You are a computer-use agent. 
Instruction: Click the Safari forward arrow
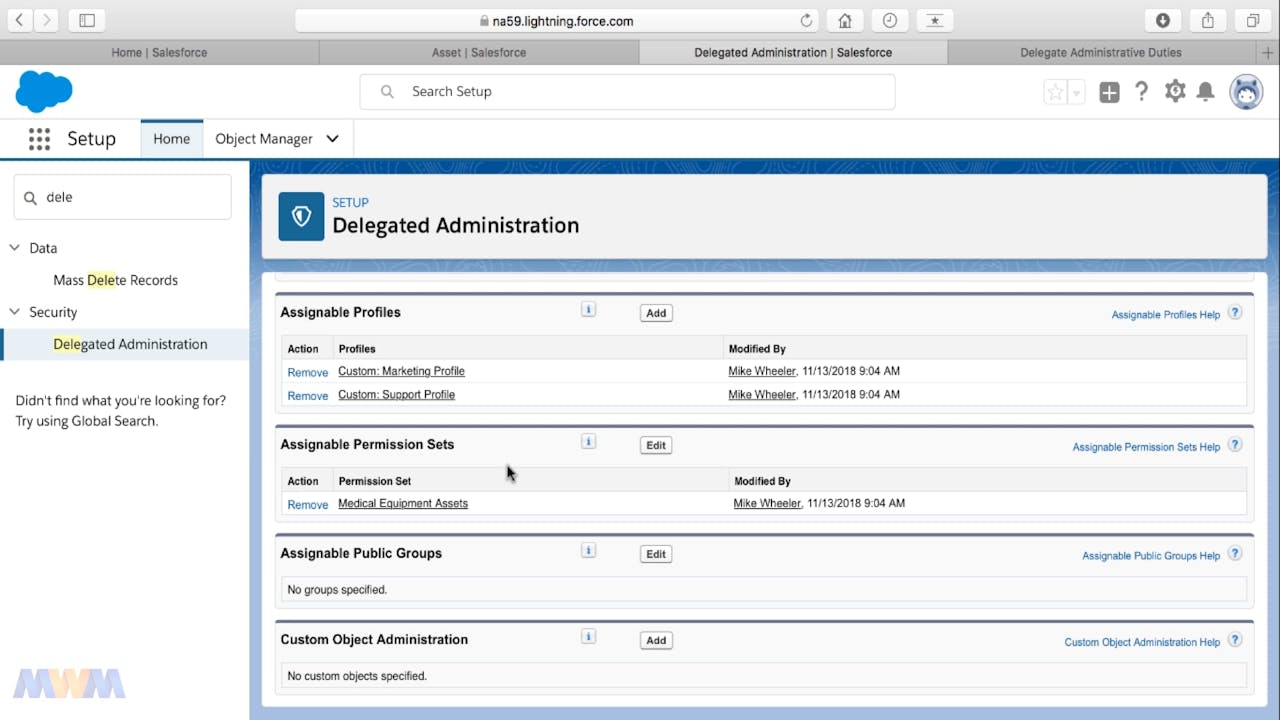click(46, 20)
